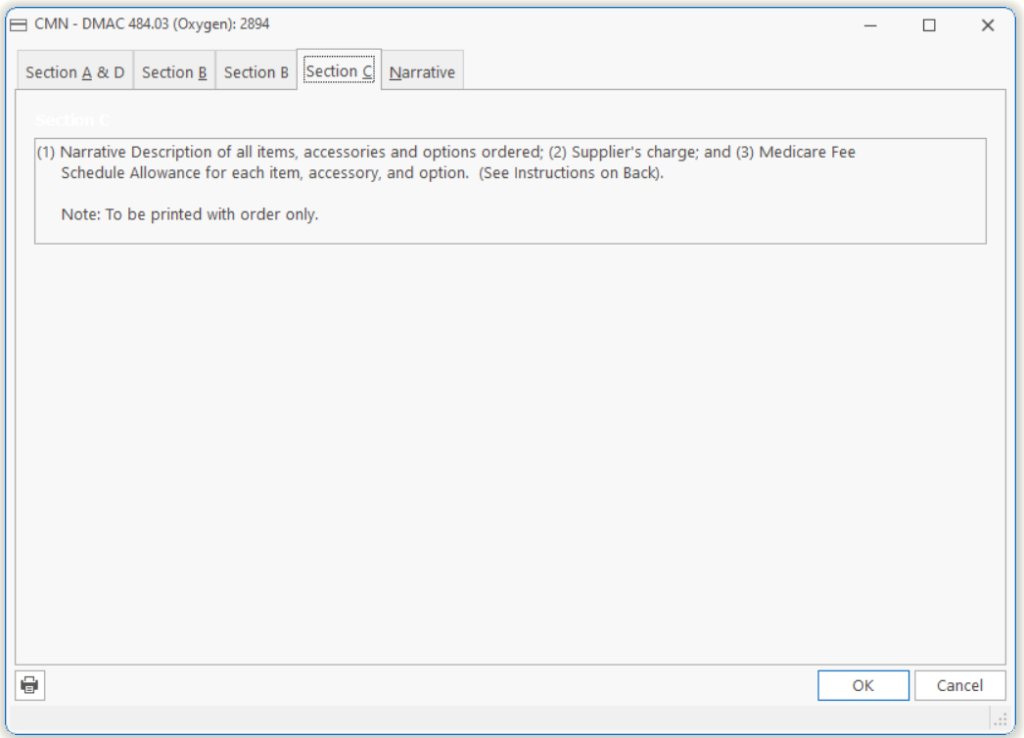
Task: Click the faint 'Section C' heading label
Action: click(x=72, y=120)
